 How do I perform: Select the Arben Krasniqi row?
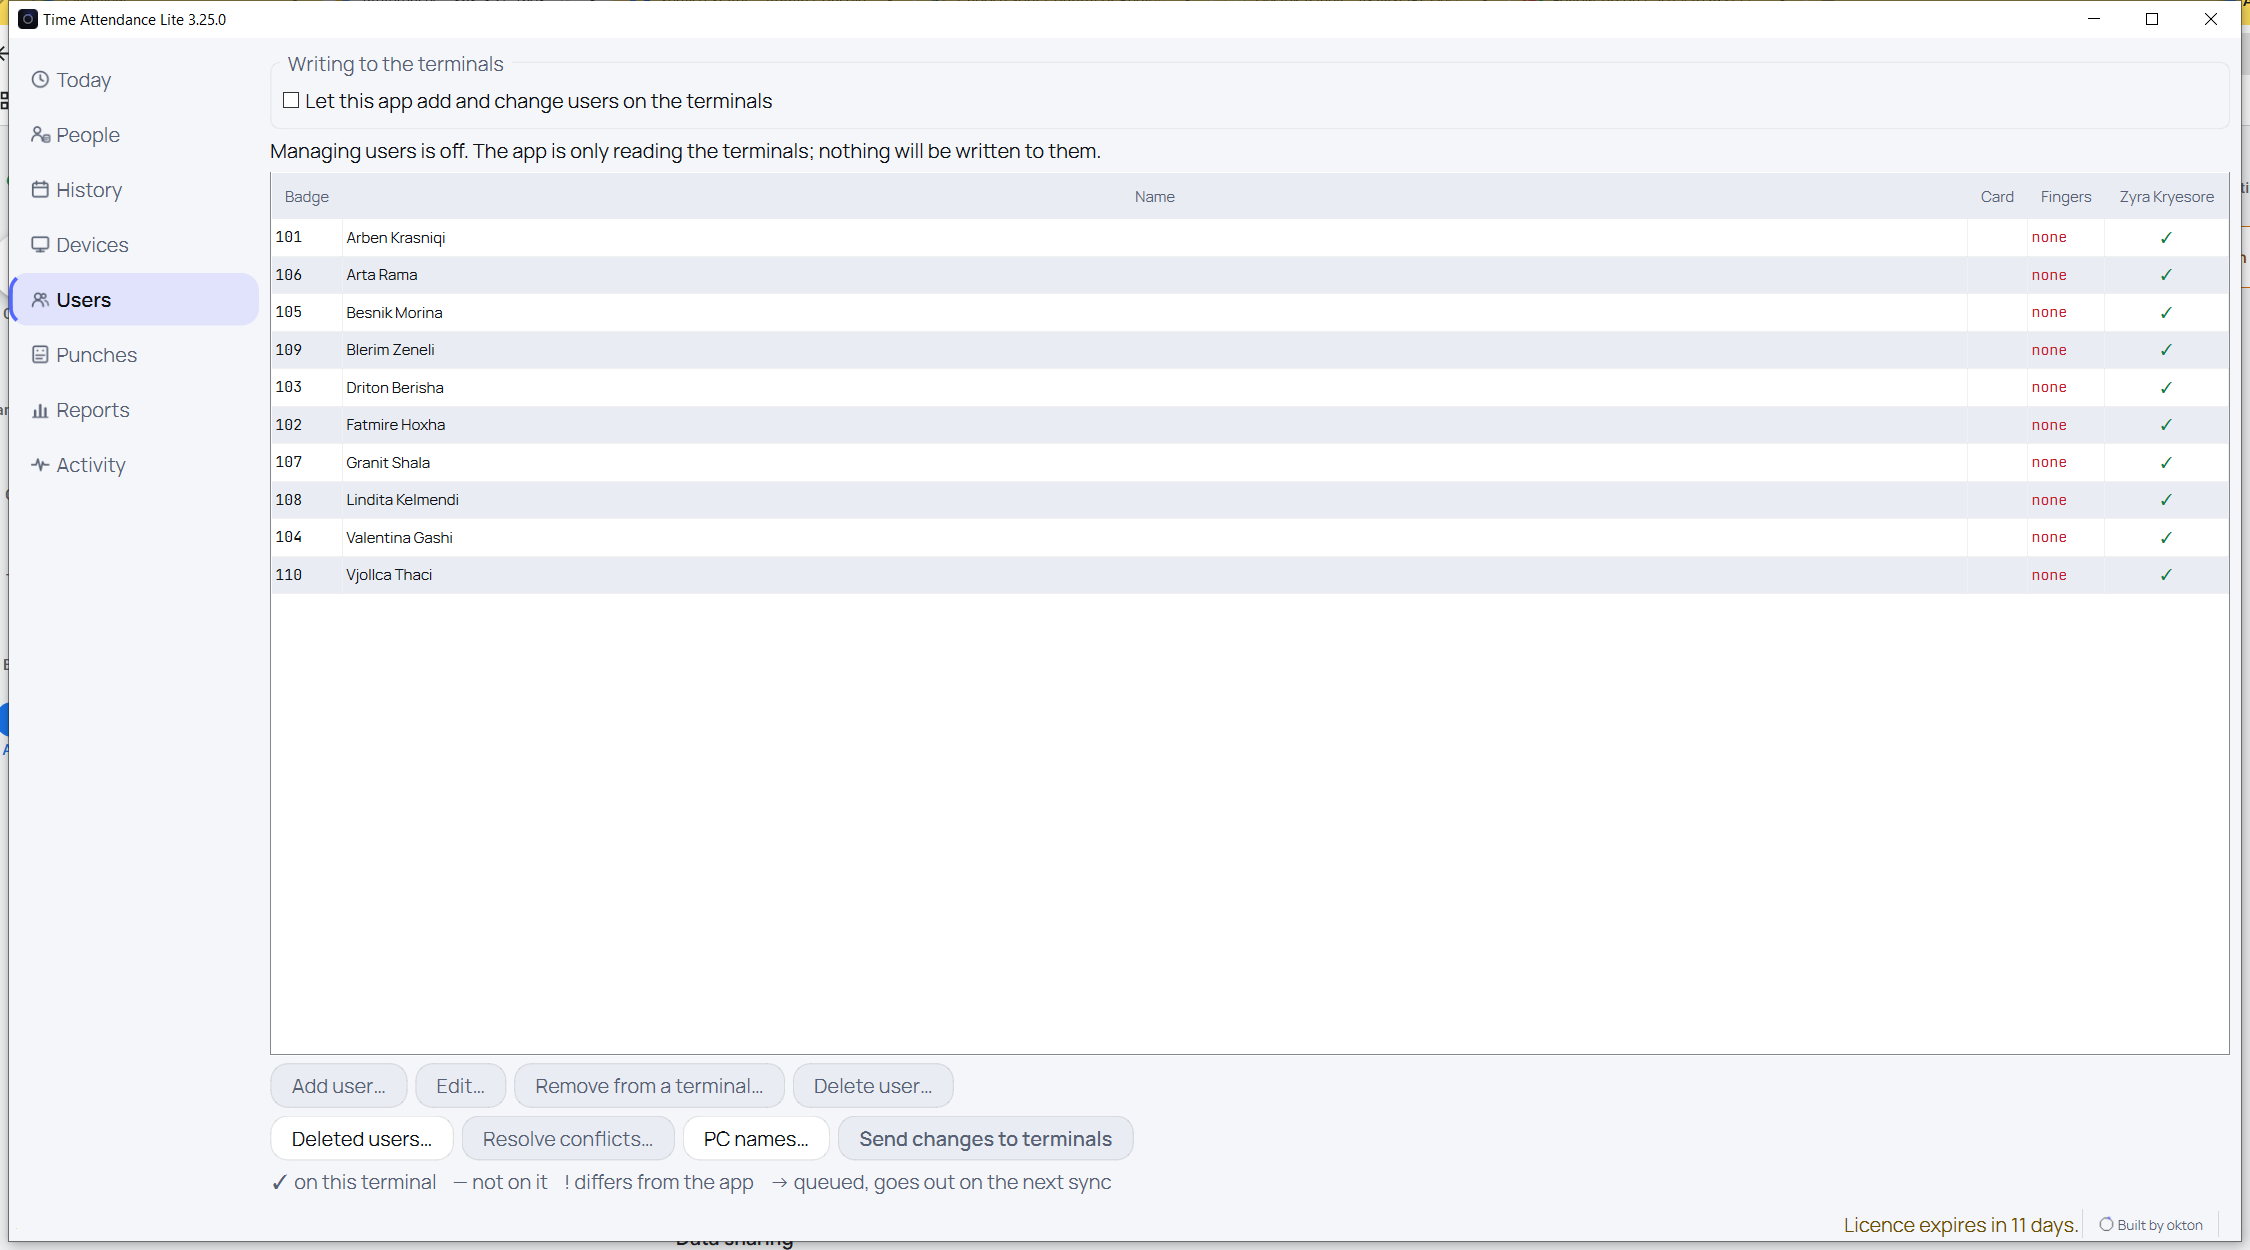1249,237
